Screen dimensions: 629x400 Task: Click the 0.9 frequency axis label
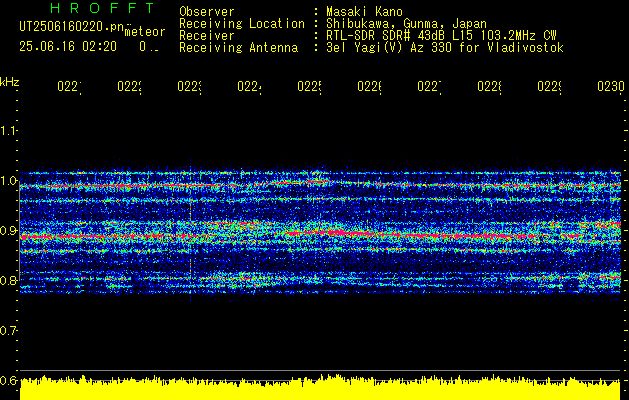pos(9,230)
